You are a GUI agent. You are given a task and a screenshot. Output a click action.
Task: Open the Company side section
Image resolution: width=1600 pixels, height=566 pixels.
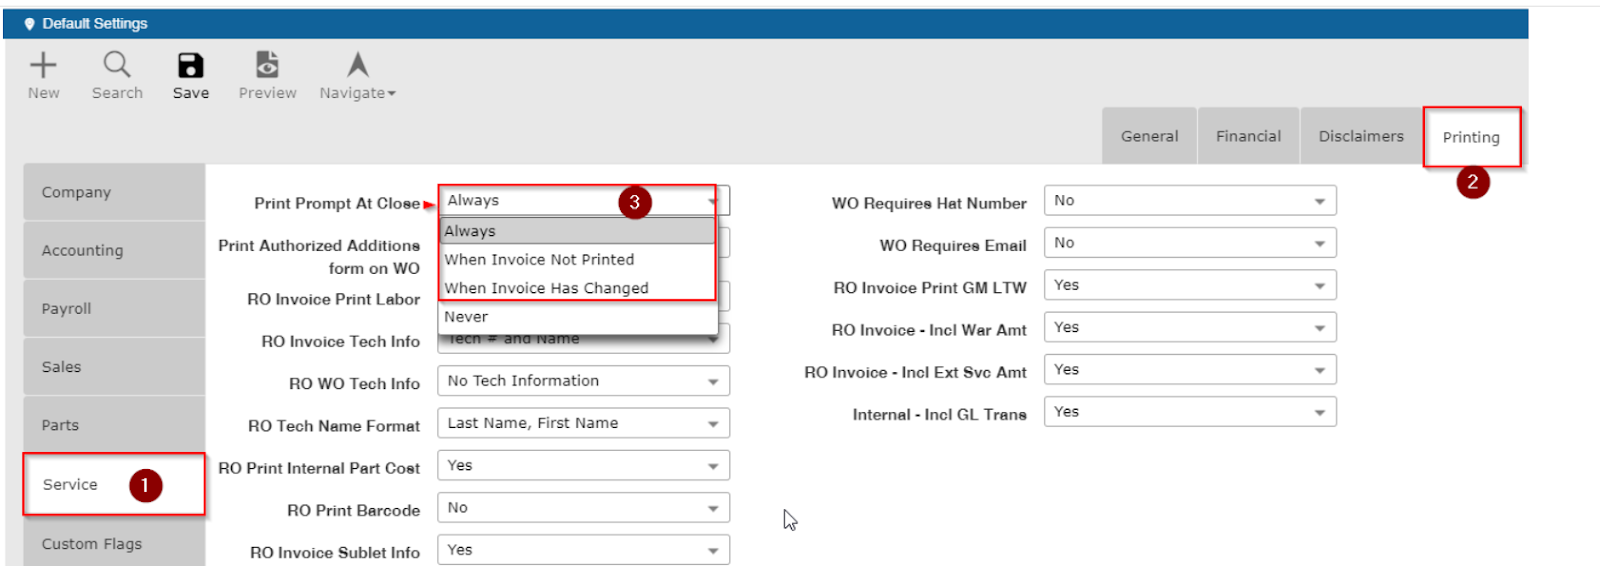(114, 192)
